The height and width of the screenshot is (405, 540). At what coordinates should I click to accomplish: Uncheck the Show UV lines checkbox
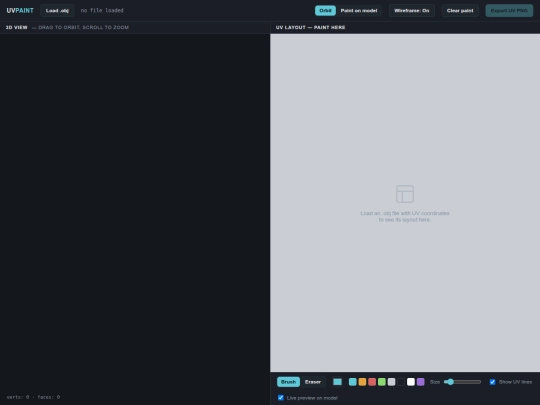click(x=492, y=382)
